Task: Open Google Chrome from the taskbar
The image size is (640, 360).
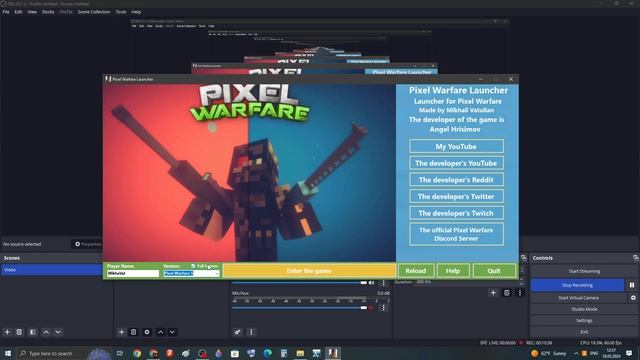Action: pos(137,353)
